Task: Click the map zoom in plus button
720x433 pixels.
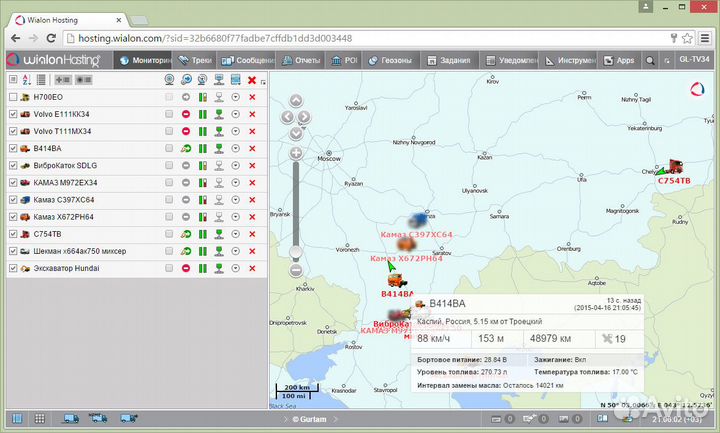Action: pos(296,153)
